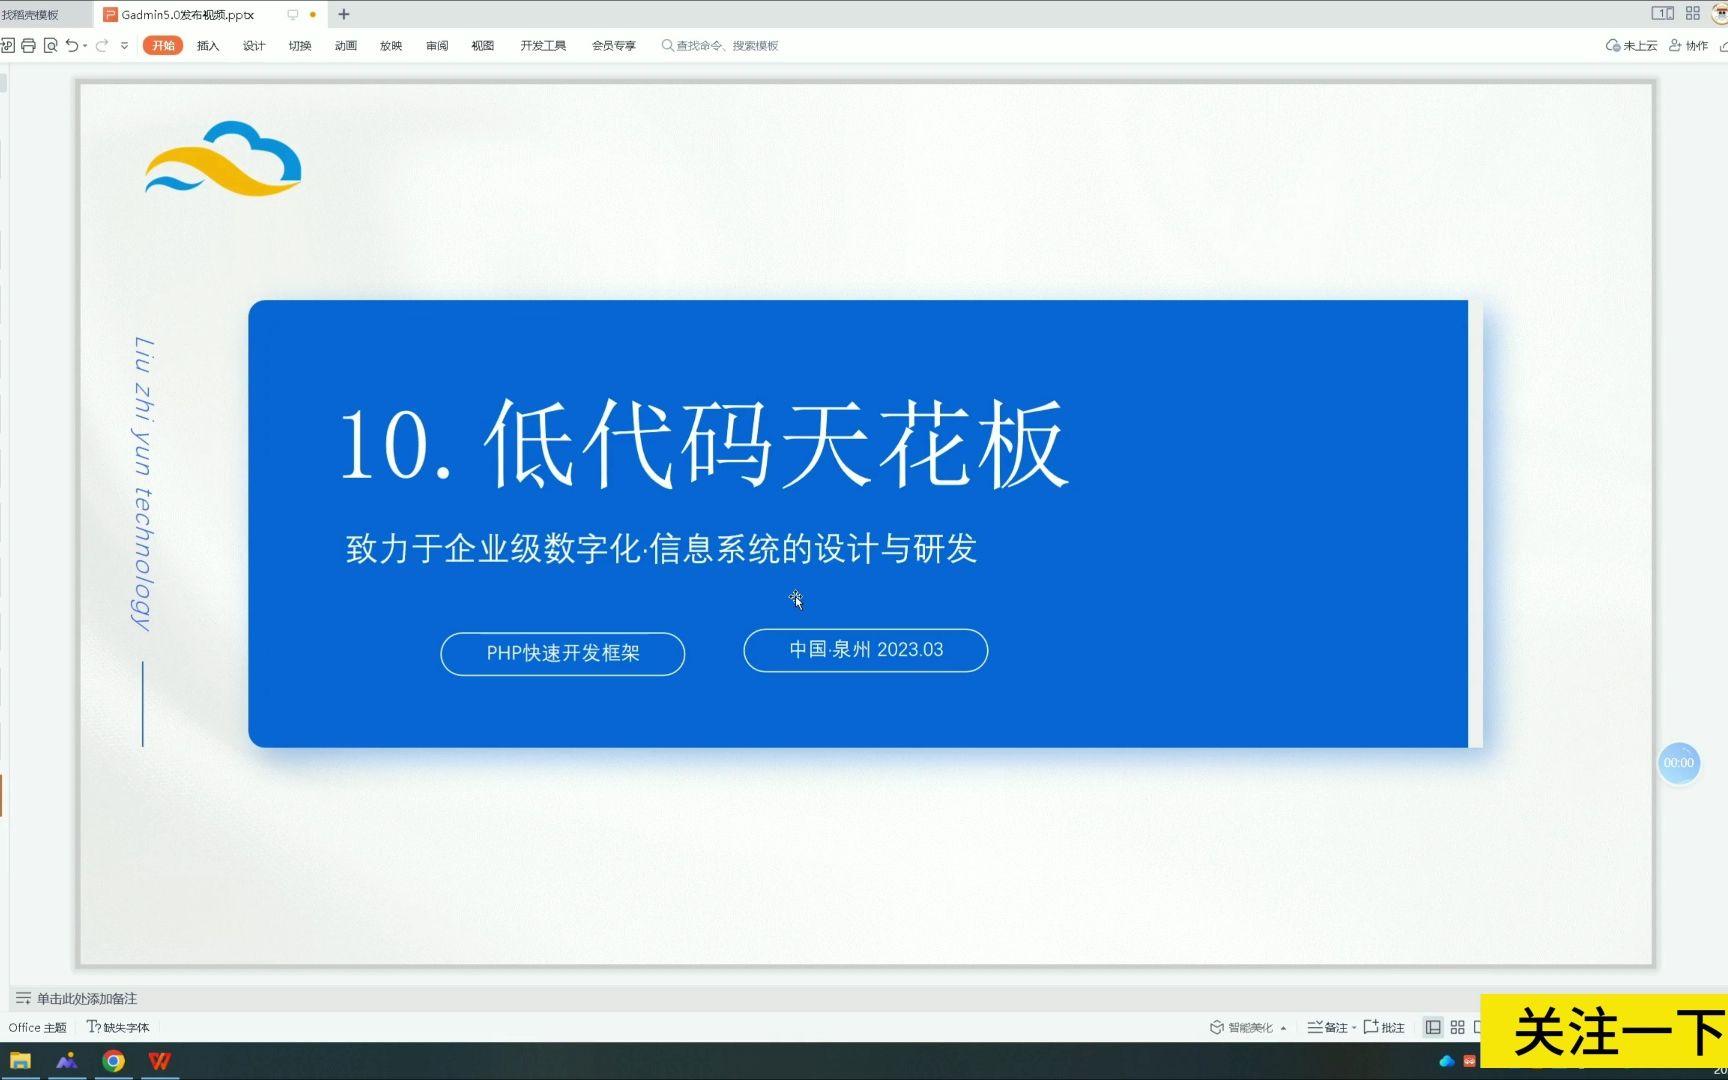The height and width of the screenshot is (1080, 1728).
Task: Undo the last action
Action: [x=72, y=45]
